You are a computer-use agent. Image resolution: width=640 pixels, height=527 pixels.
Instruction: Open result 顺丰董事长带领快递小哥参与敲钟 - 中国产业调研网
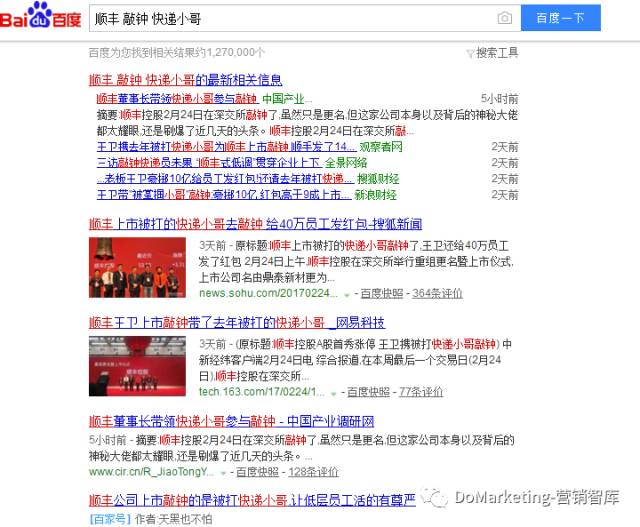pyautogui.click(x=231, y=421)
